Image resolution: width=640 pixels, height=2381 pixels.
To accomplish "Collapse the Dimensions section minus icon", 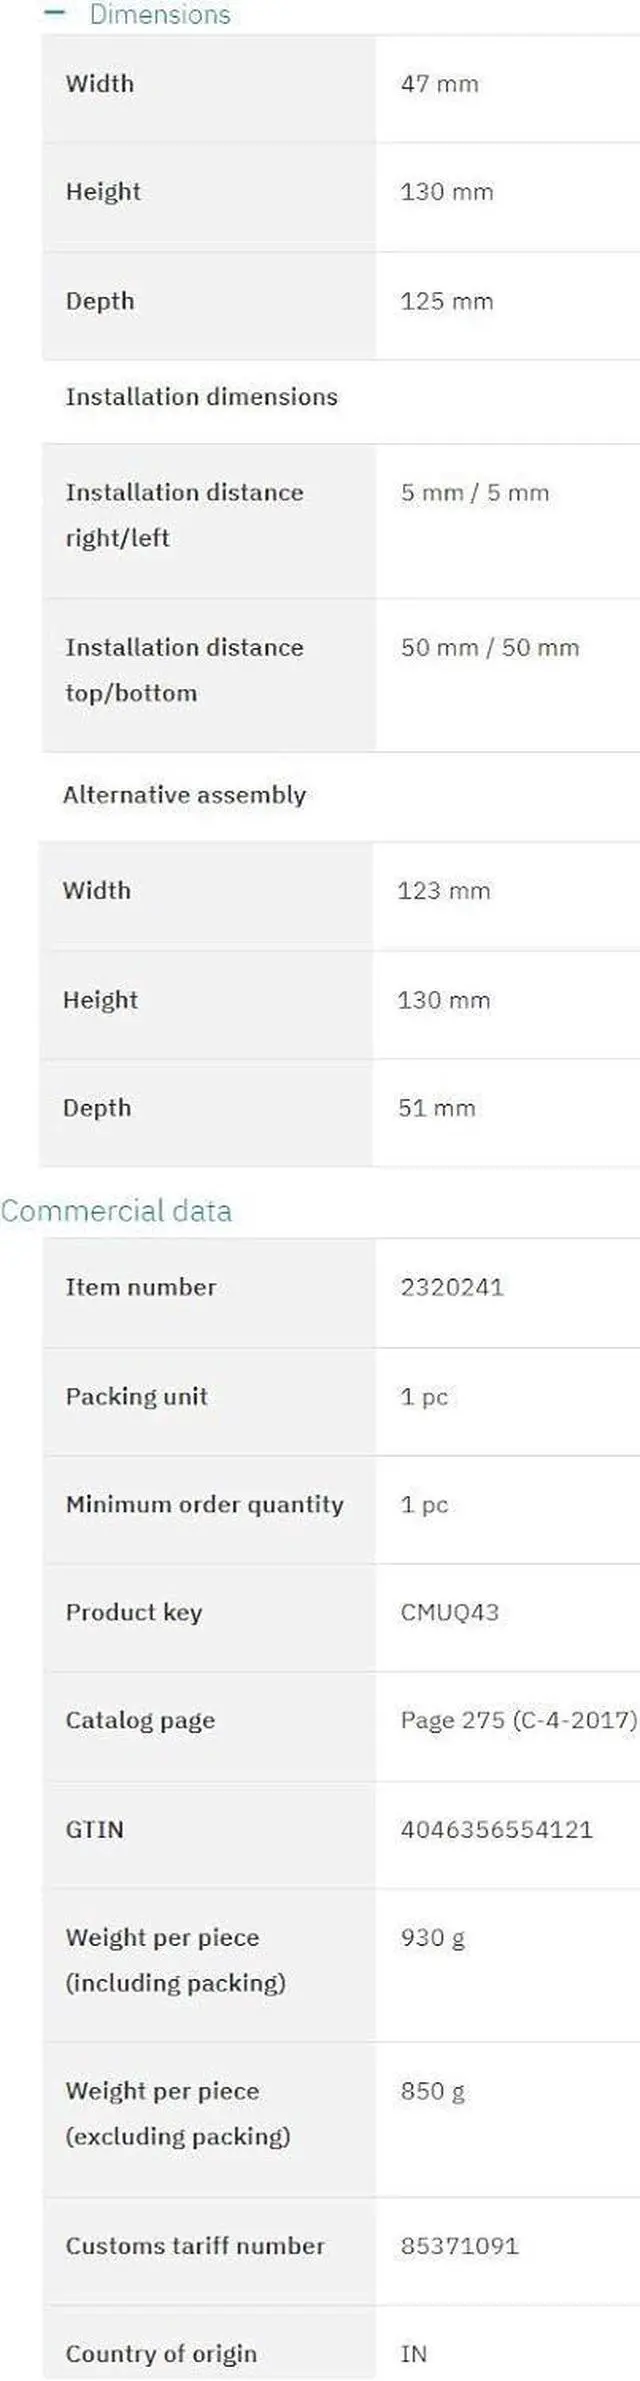I will click(56, 14).
